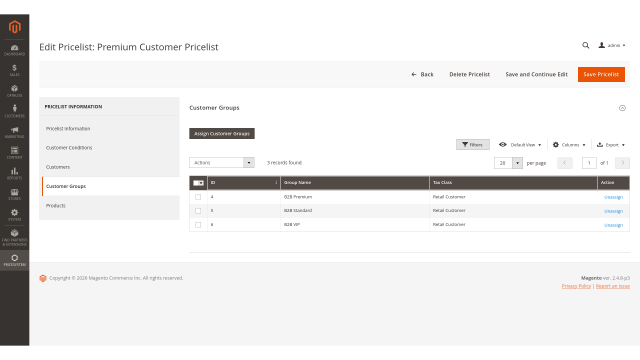Open the Default View bookmarks dropdown

coord(520,145)
